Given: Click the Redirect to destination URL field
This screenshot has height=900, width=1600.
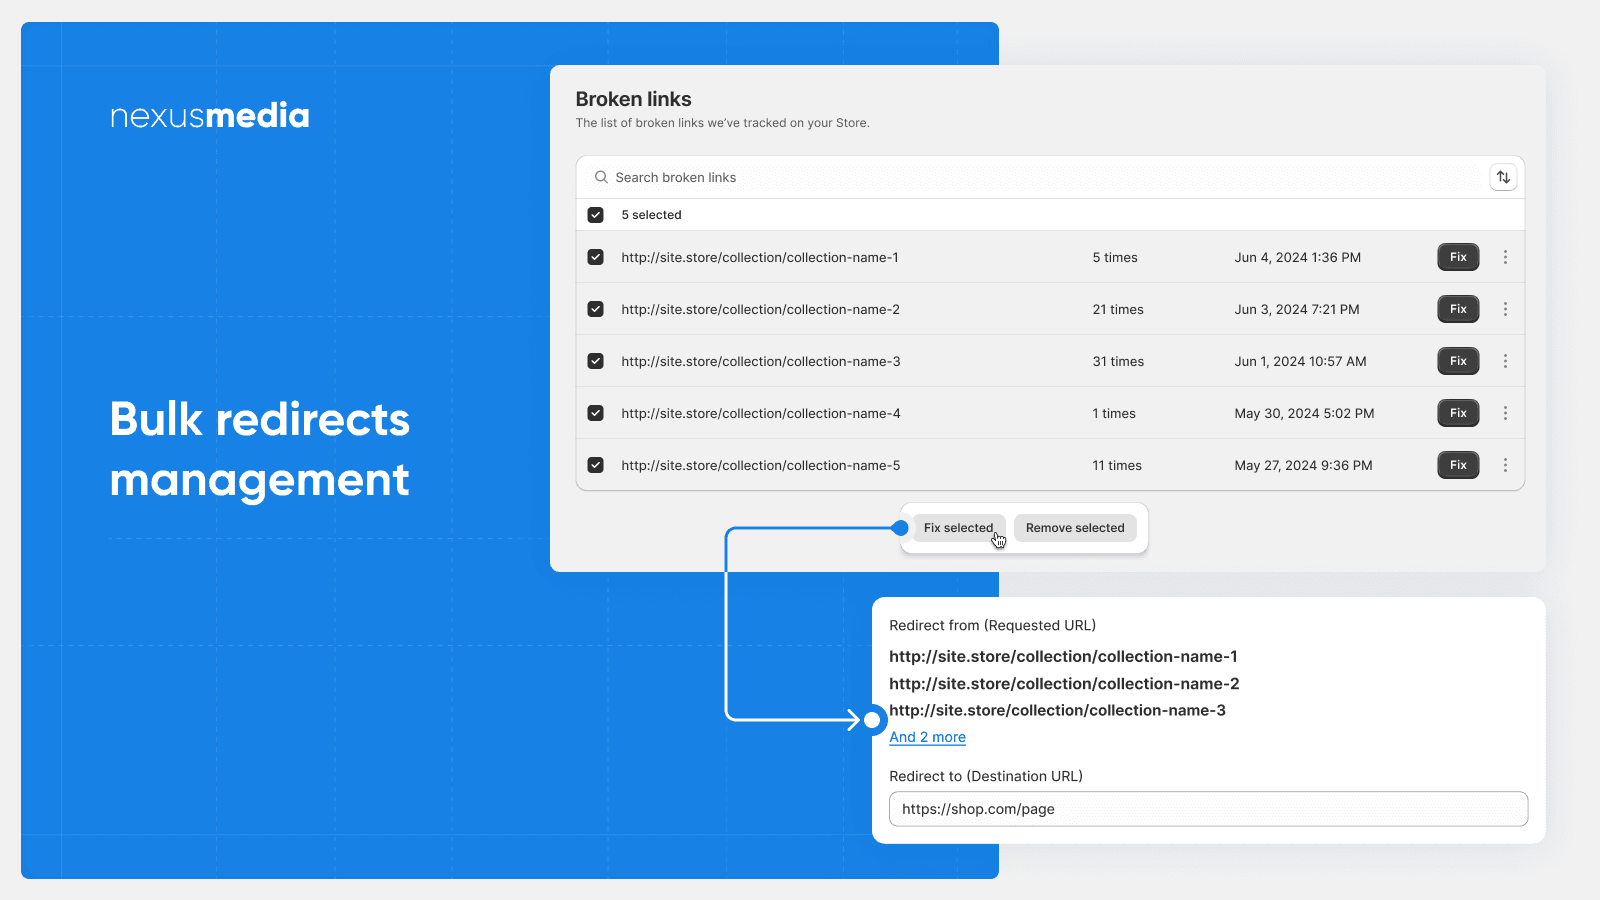Looking at the screenshot, I should (x=1208, y=809).
